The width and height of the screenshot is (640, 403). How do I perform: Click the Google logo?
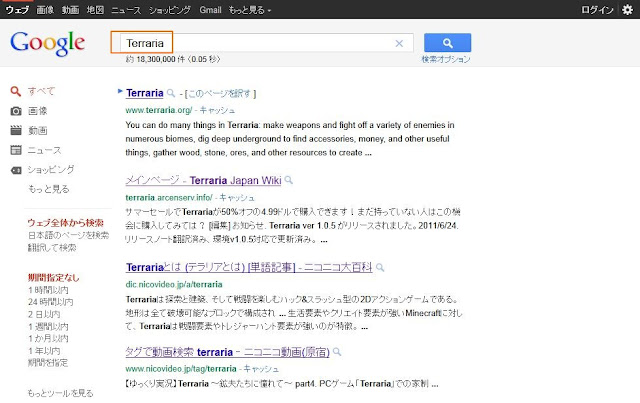(x=47, y=43)
